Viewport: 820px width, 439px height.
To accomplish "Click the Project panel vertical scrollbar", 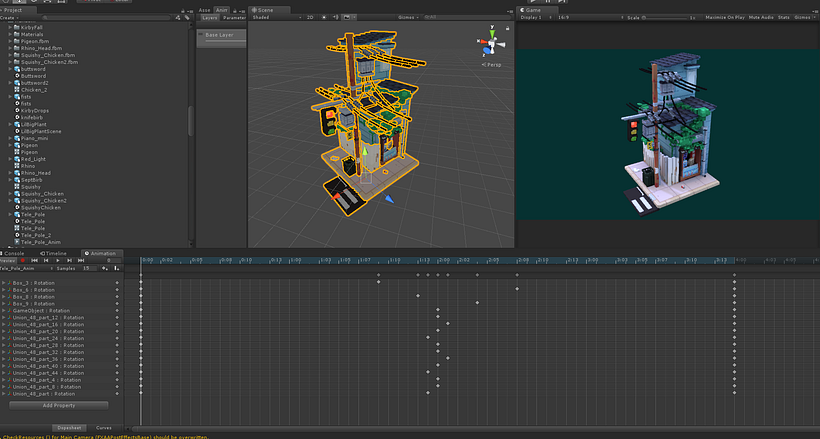I will point(190,120).
